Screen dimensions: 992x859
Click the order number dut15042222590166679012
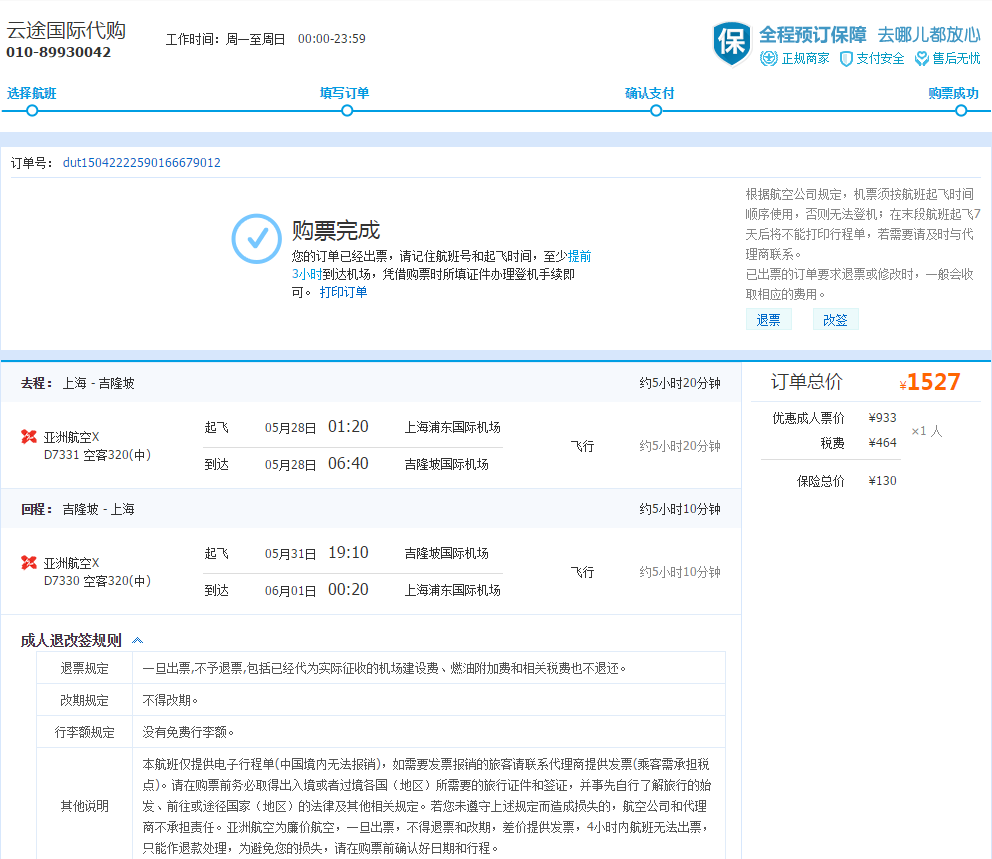click(x=141, y=163)
